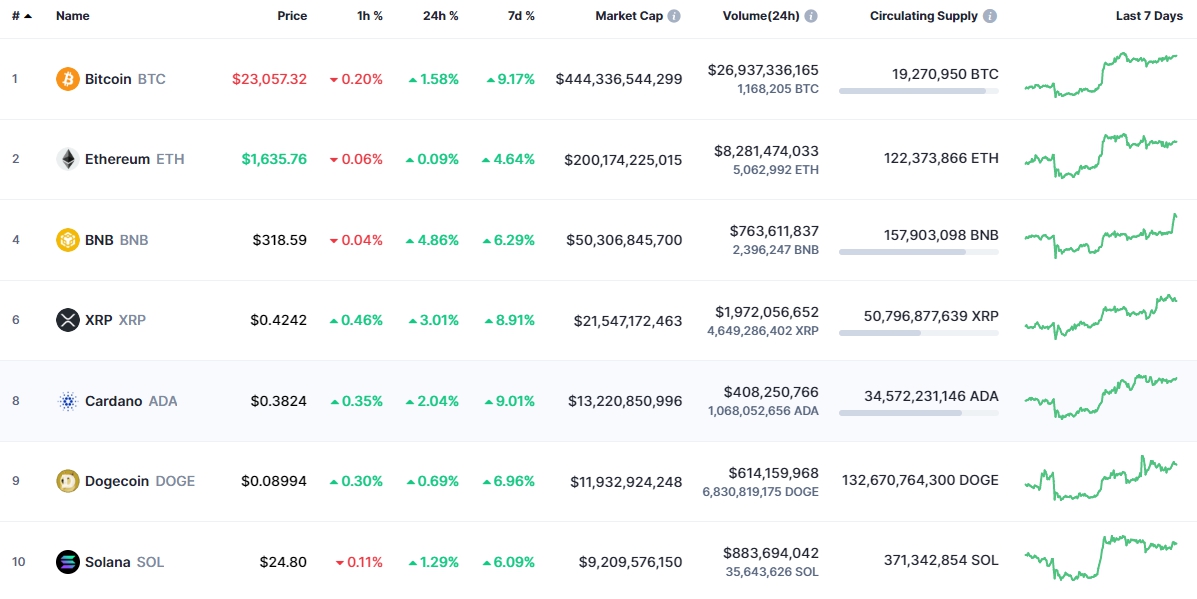Open the Volume(24h) info tooltip icon

click(x=811, y=16)
